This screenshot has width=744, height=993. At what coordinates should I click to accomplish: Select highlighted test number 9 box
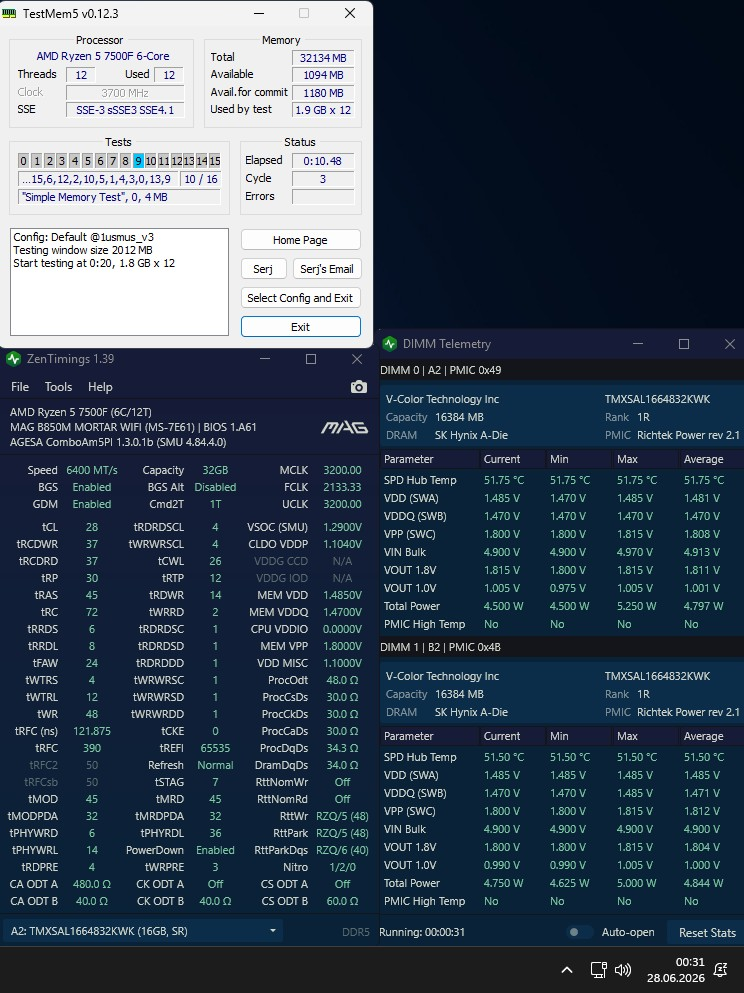[139, 161]
